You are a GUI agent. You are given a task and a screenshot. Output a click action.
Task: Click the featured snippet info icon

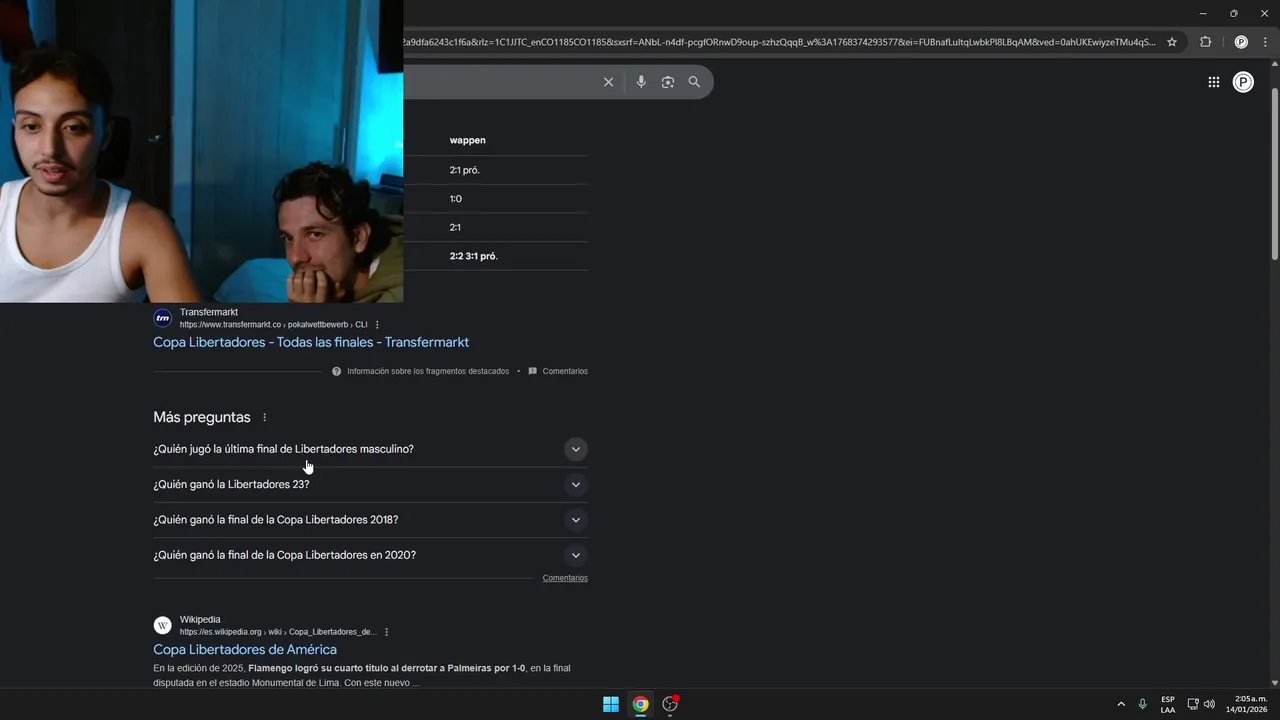337,371
